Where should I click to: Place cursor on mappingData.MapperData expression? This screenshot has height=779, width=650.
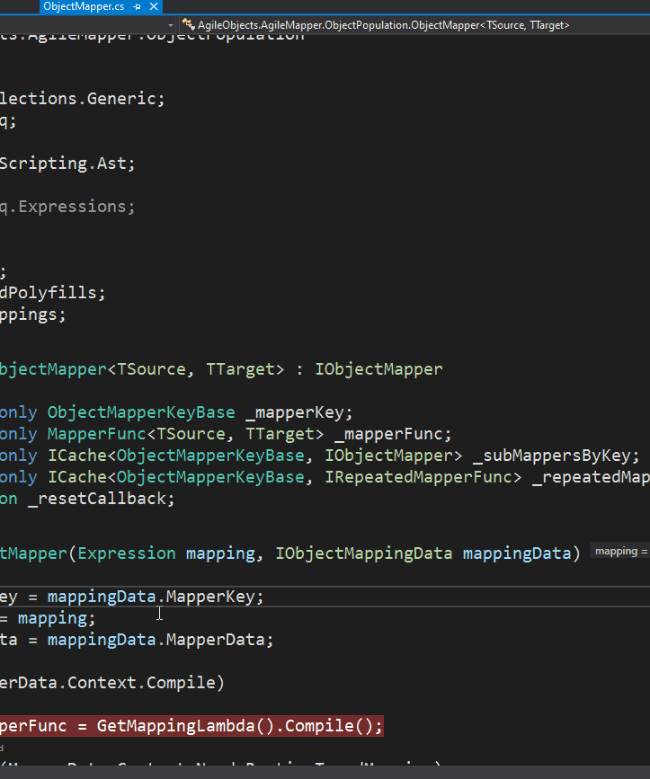pos(160,640)
